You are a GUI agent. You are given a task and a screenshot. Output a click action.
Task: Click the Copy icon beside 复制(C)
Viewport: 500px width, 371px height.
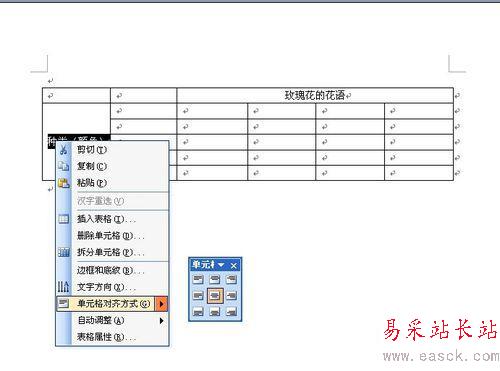(64, 166)
